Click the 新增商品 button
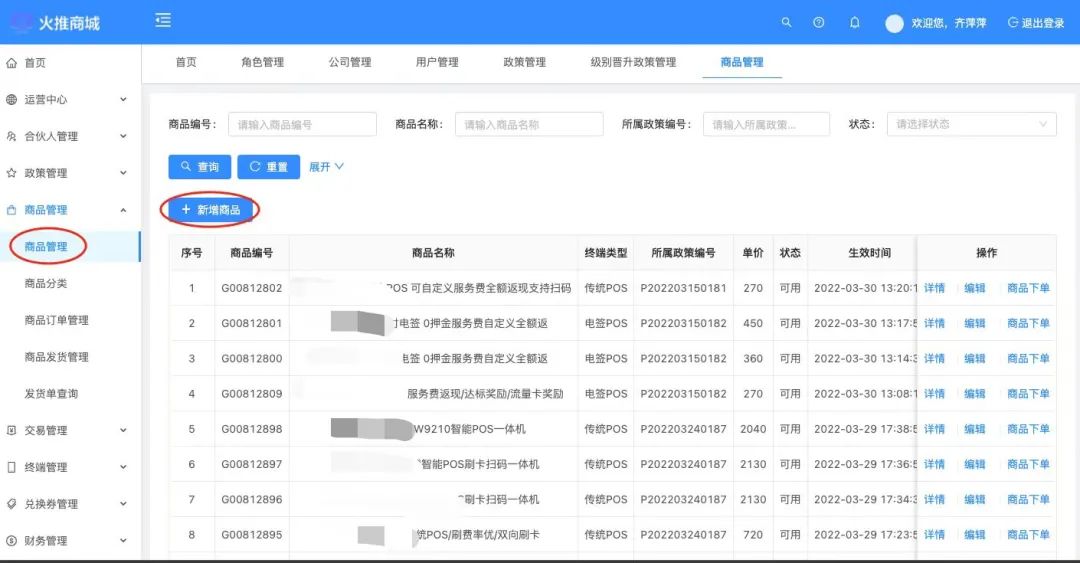Screen dimensions: 1080x563 (x=210, y=209)
